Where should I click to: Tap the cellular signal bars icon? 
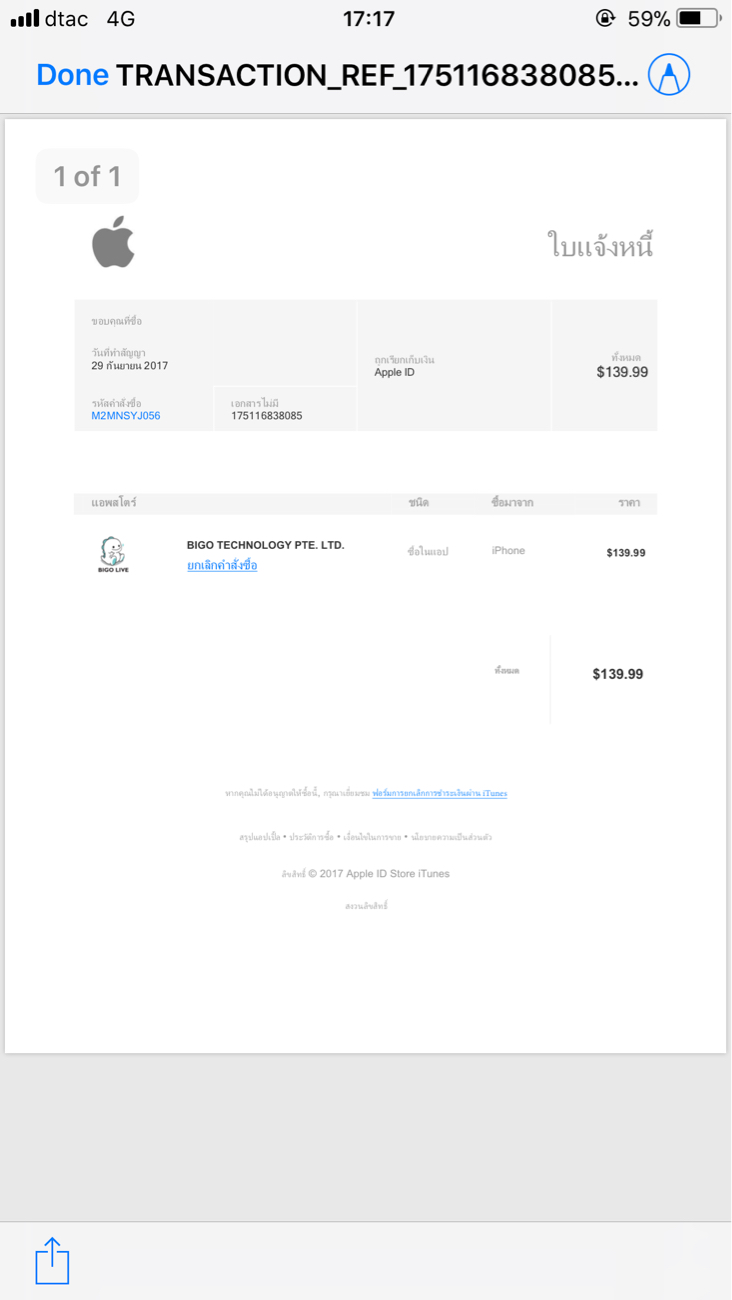(25, 18)
